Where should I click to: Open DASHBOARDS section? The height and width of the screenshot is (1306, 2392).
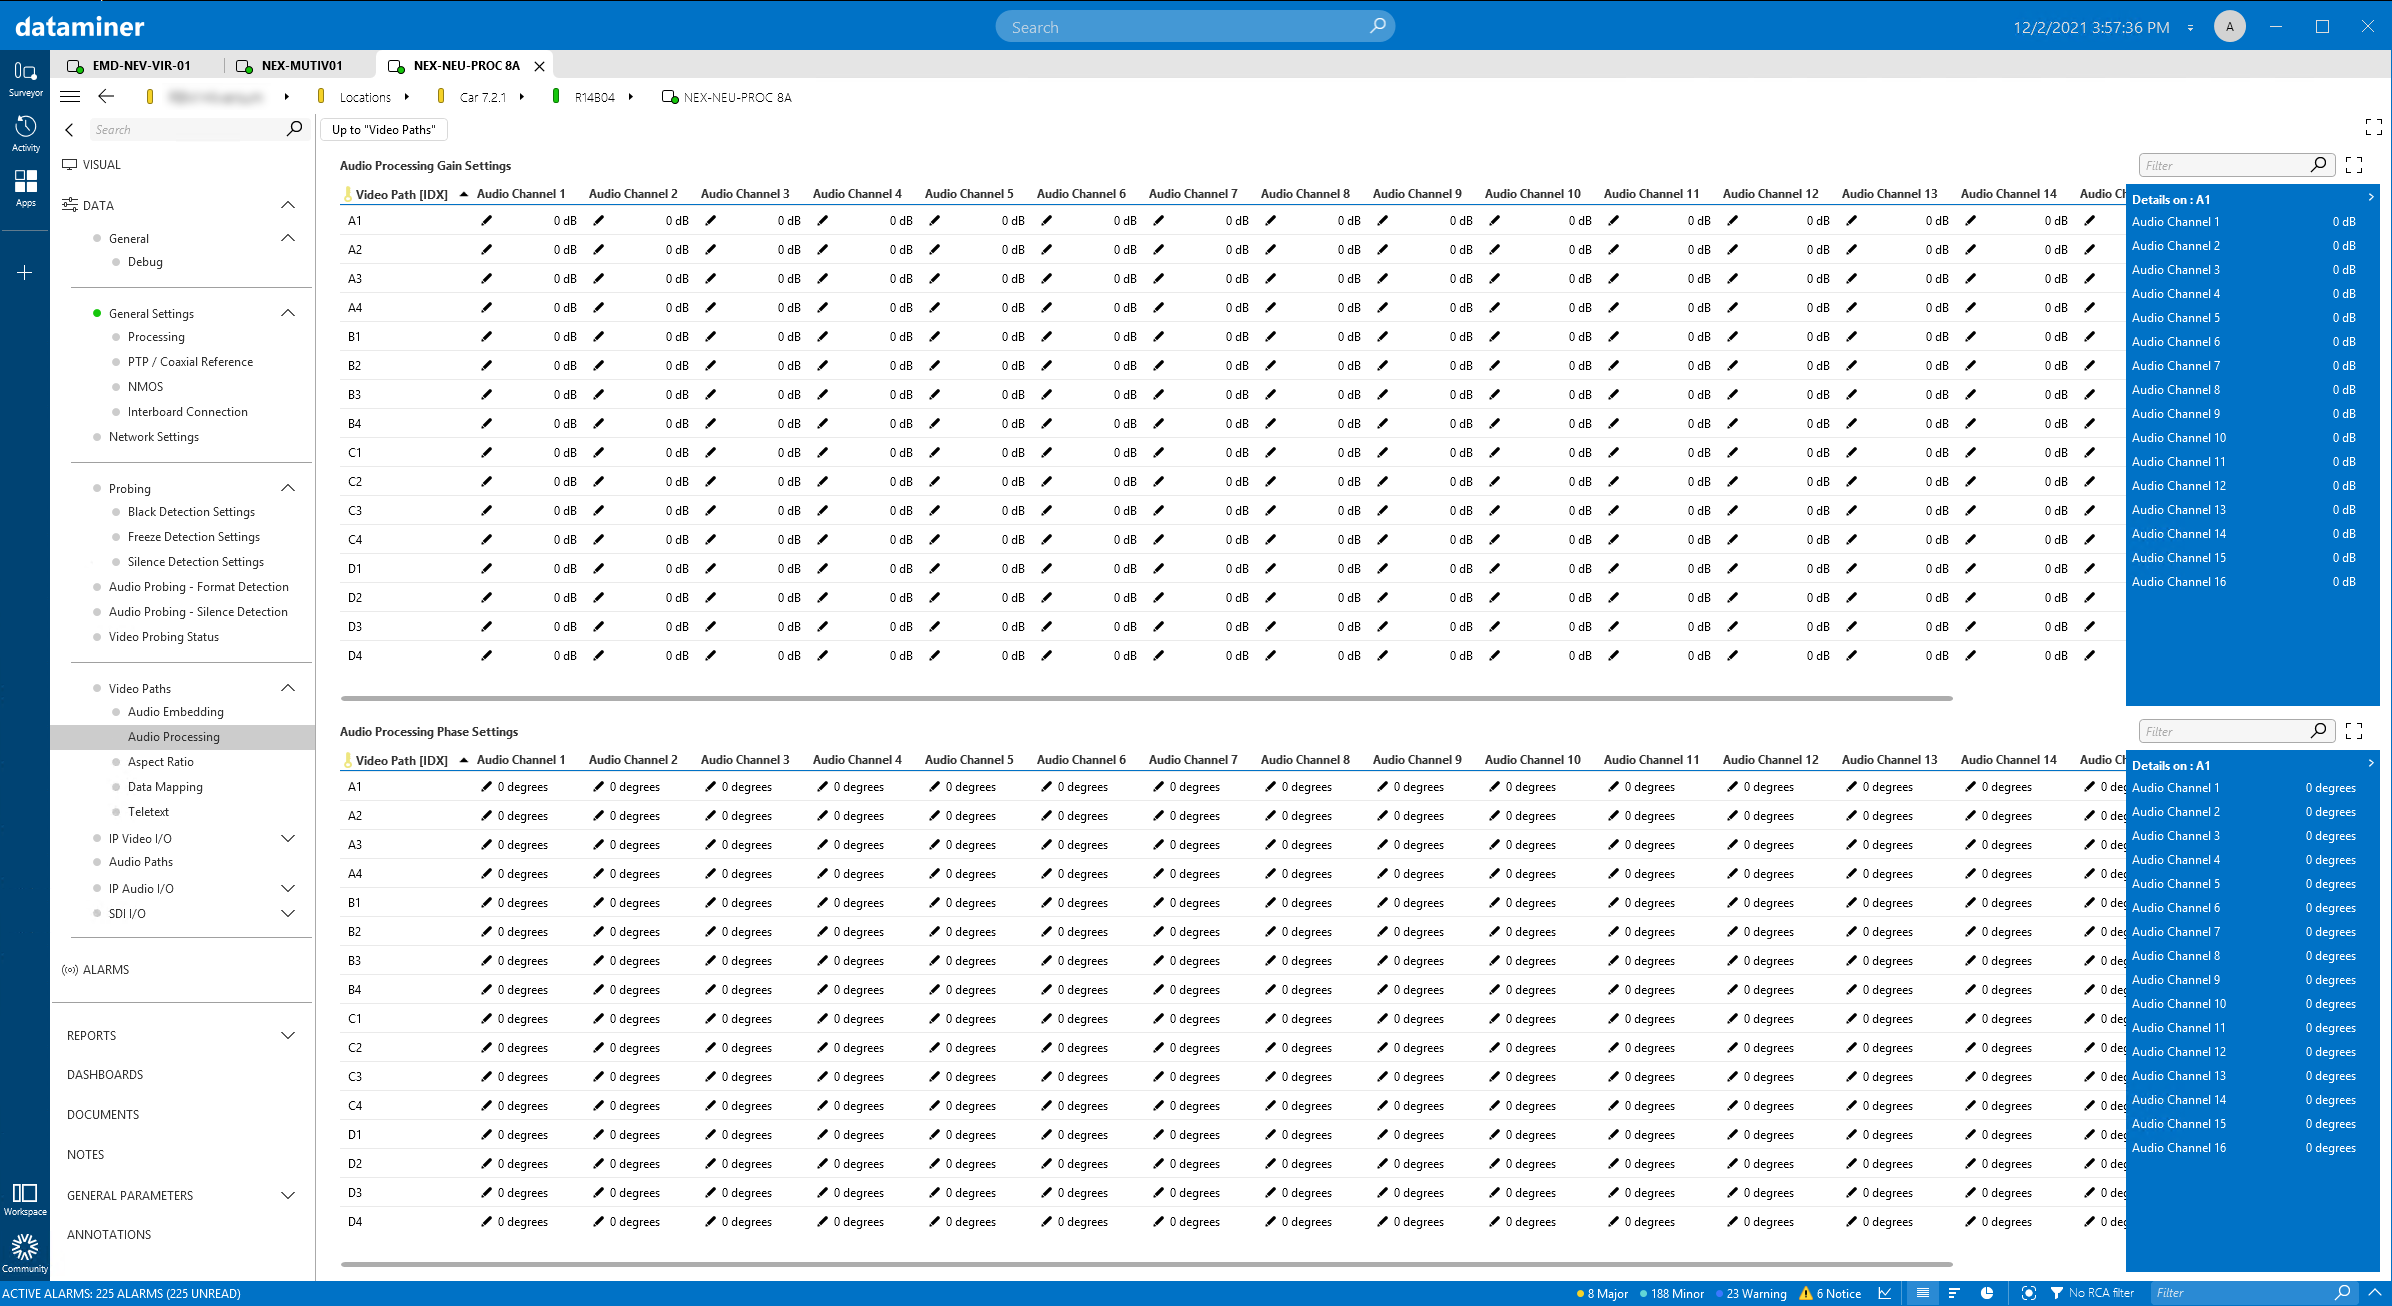105,1074
